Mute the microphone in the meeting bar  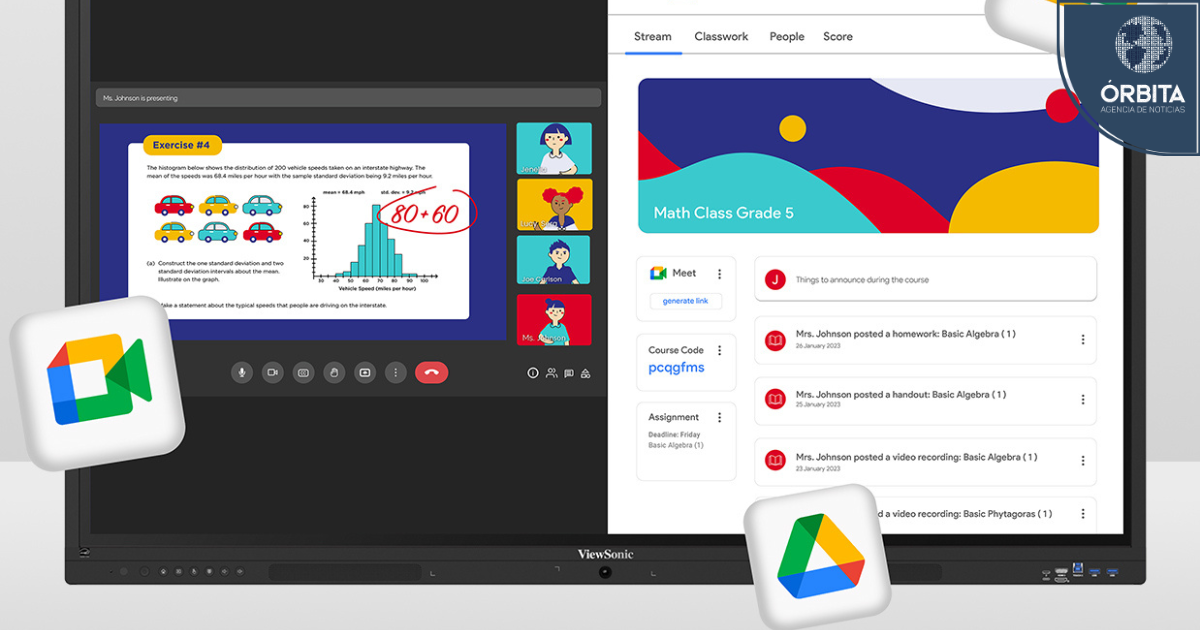click(x=241, y=373)
